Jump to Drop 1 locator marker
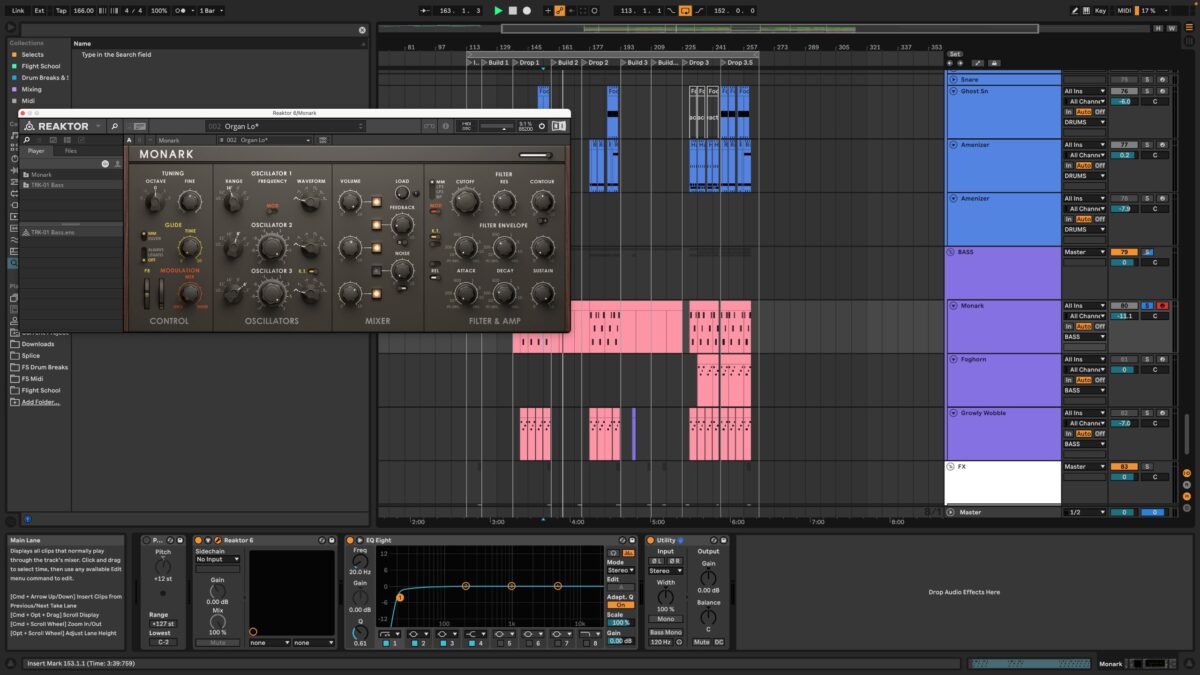The image size is (1200, 675). pos(528,62)
